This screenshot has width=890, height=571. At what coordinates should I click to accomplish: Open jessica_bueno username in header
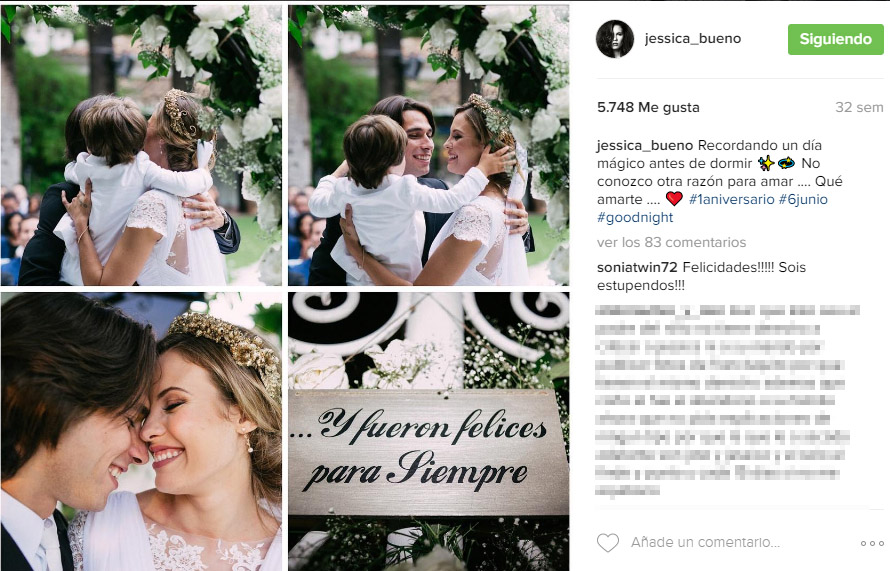pos(692,39)
